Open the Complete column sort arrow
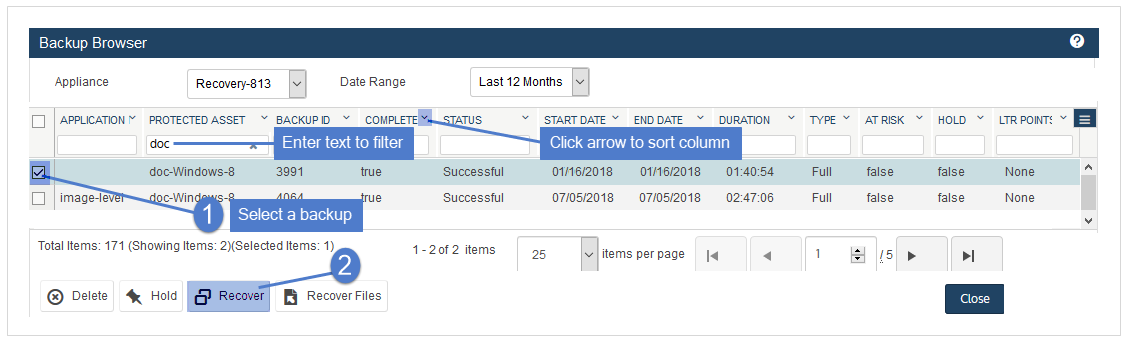This screenshot has width=1145, height=362. coord(425,118)
